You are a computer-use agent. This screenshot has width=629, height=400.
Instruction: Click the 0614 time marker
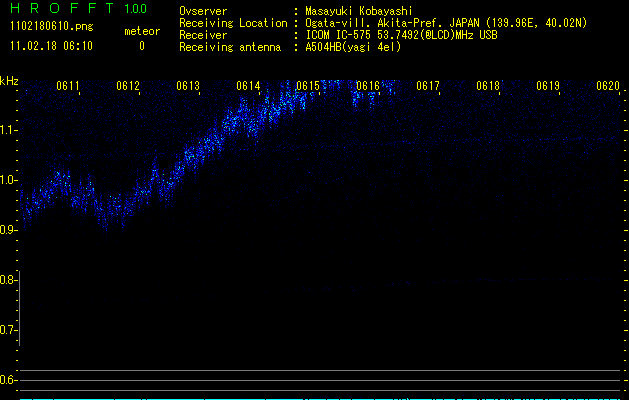[x=248, y=86]
